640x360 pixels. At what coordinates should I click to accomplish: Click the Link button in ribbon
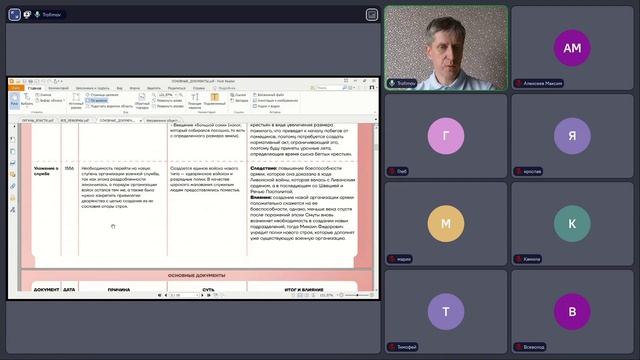pyautogui.click(x=238, y=95)
